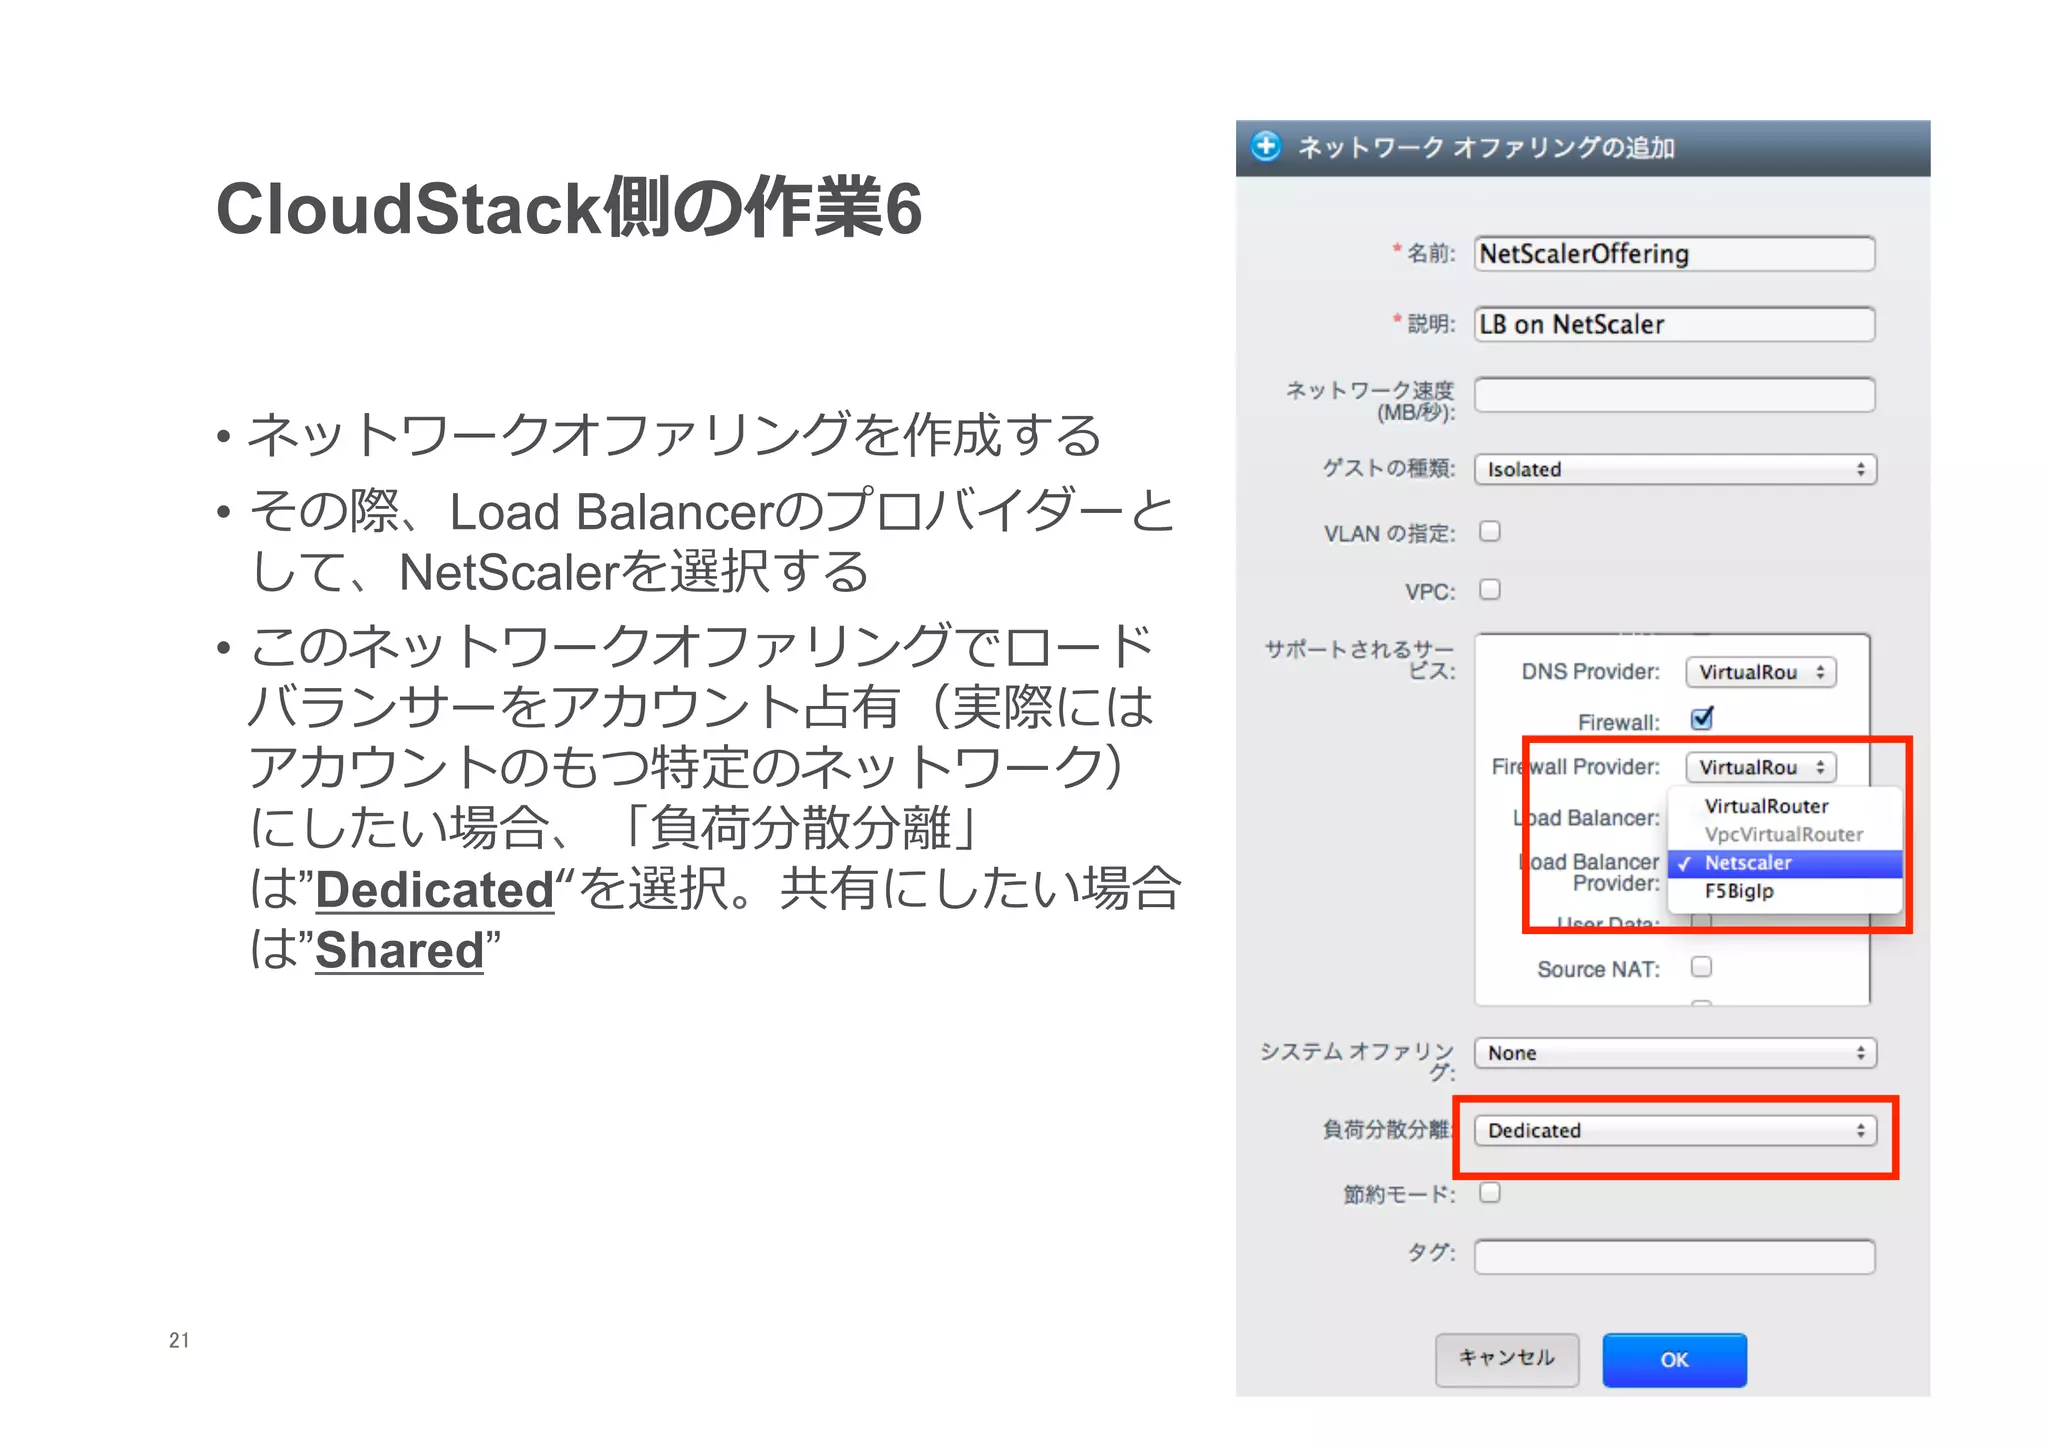The height and width of the screenshot is (1448, 2048).
Task: Open the 負荷分散分離 Dedicated dropdown
Action: 1675,1130
